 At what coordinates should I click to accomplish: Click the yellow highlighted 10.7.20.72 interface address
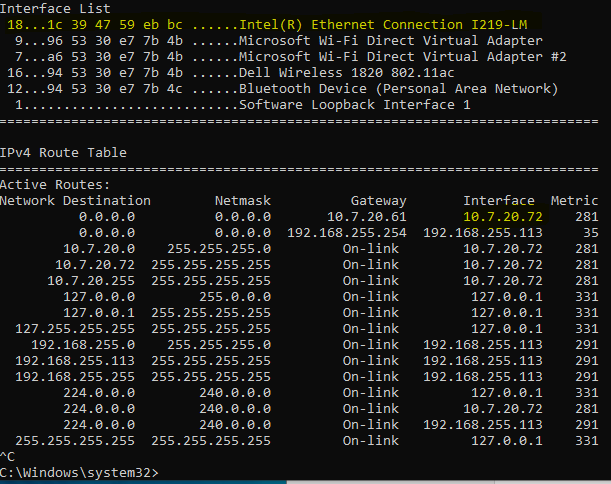point(503,217)
